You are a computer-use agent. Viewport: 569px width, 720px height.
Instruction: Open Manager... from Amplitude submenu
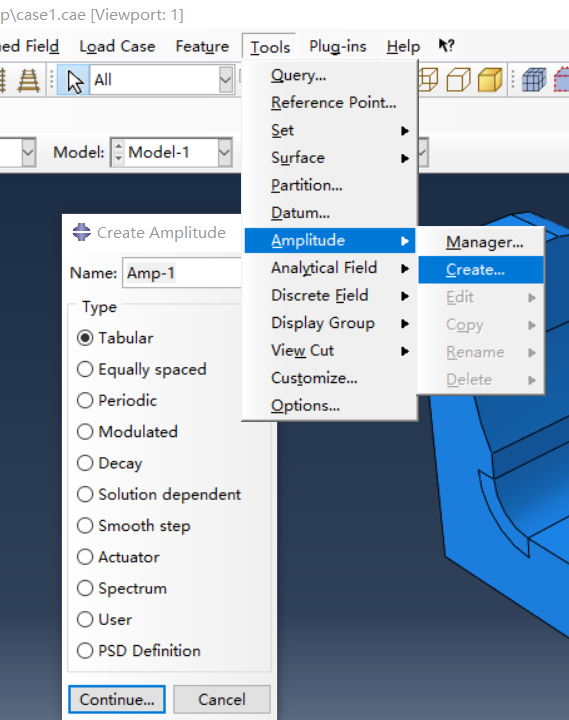pos(481,242)
